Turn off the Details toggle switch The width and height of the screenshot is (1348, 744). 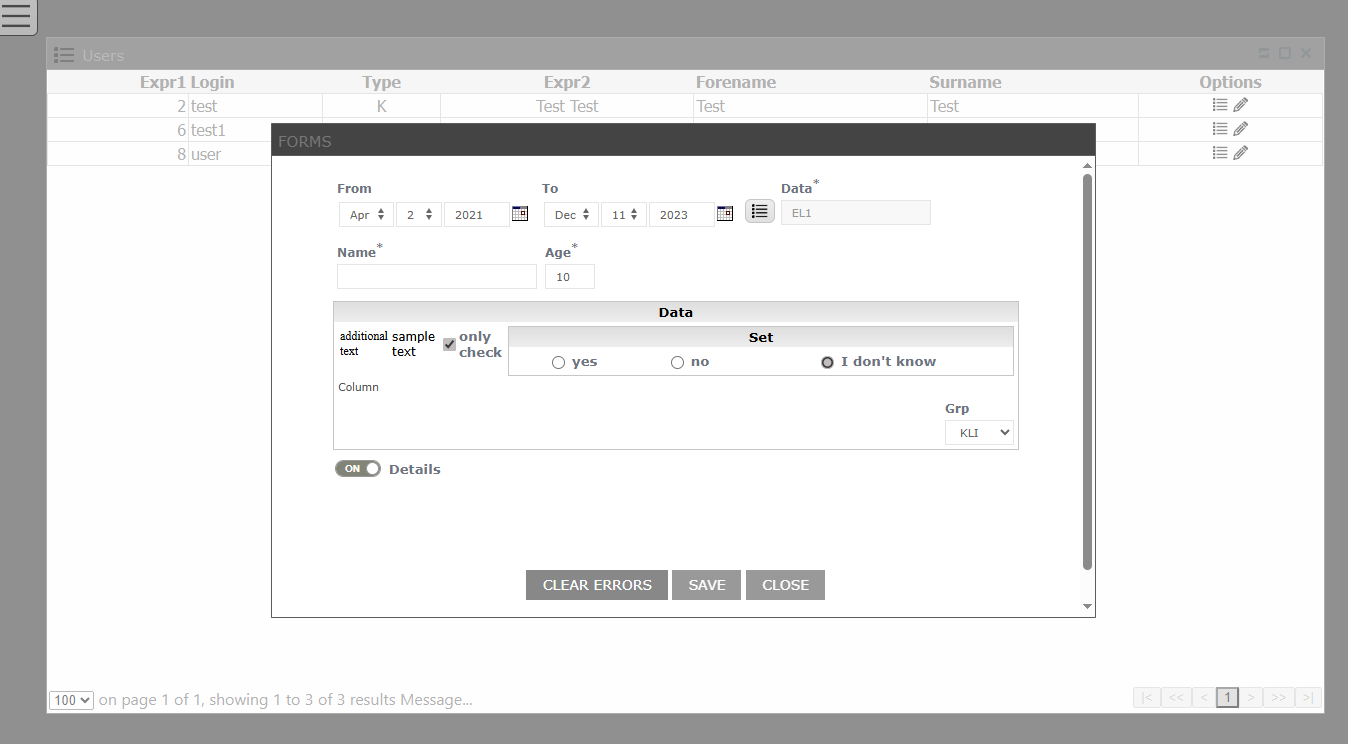click(358, 469)
